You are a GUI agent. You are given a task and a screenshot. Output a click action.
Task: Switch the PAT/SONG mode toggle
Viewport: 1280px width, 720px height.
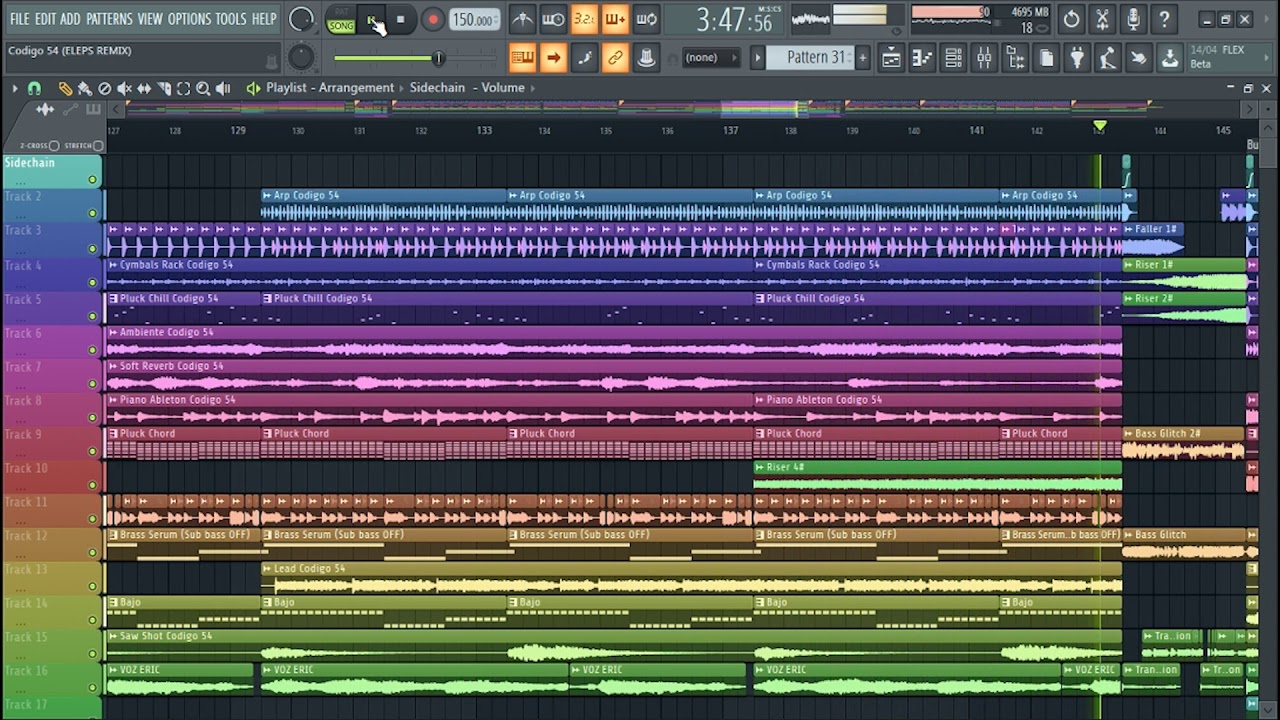(x=341, y=20)
